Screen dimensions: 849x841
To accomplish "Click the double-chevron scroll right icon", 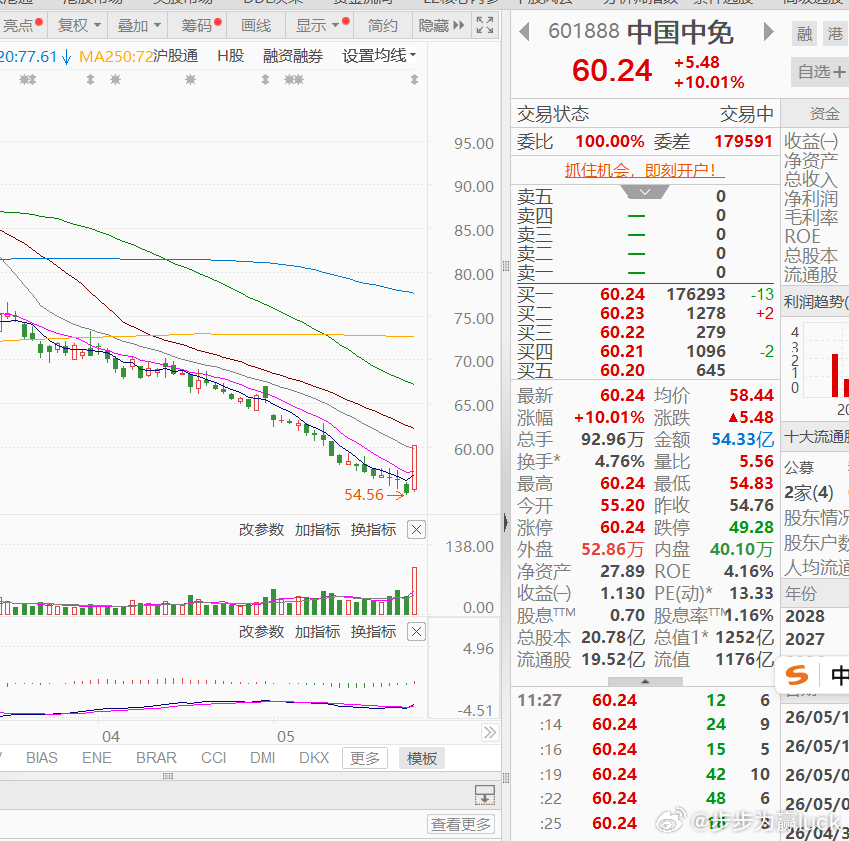I will tap(489, 733).
